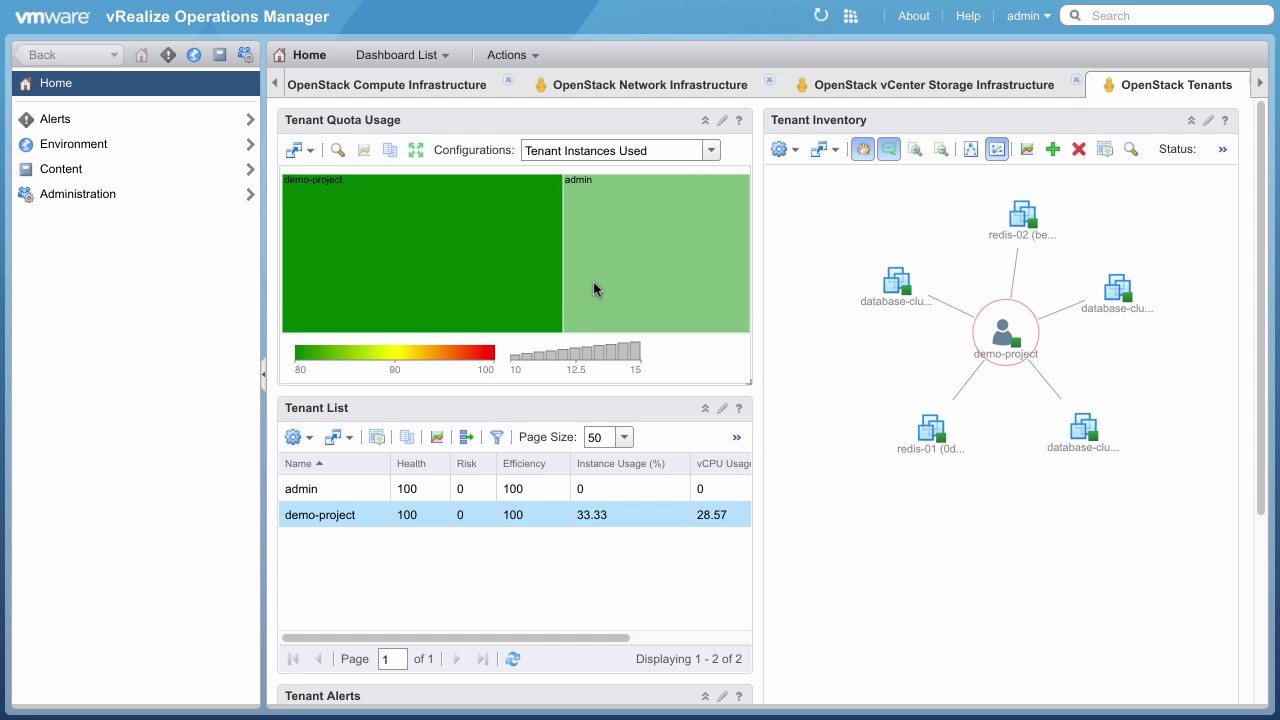Expand the Administration item in the left navigation

pos(250,194)
